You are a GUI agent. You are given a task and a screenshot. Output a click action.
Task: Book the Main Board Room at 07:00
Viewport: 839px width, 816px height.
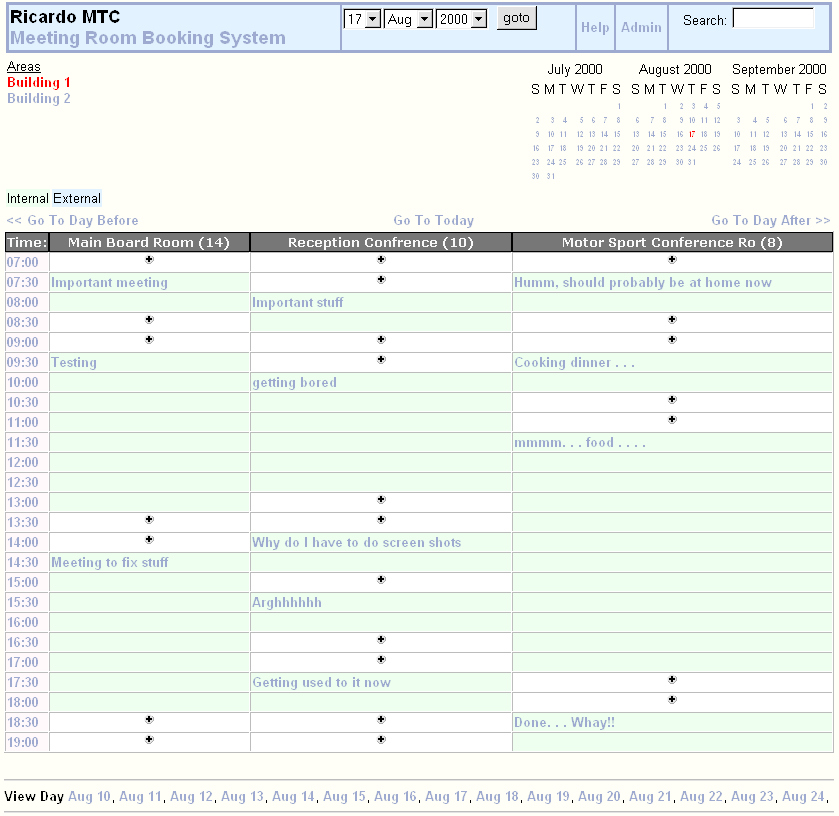click(x=149, y=260)
